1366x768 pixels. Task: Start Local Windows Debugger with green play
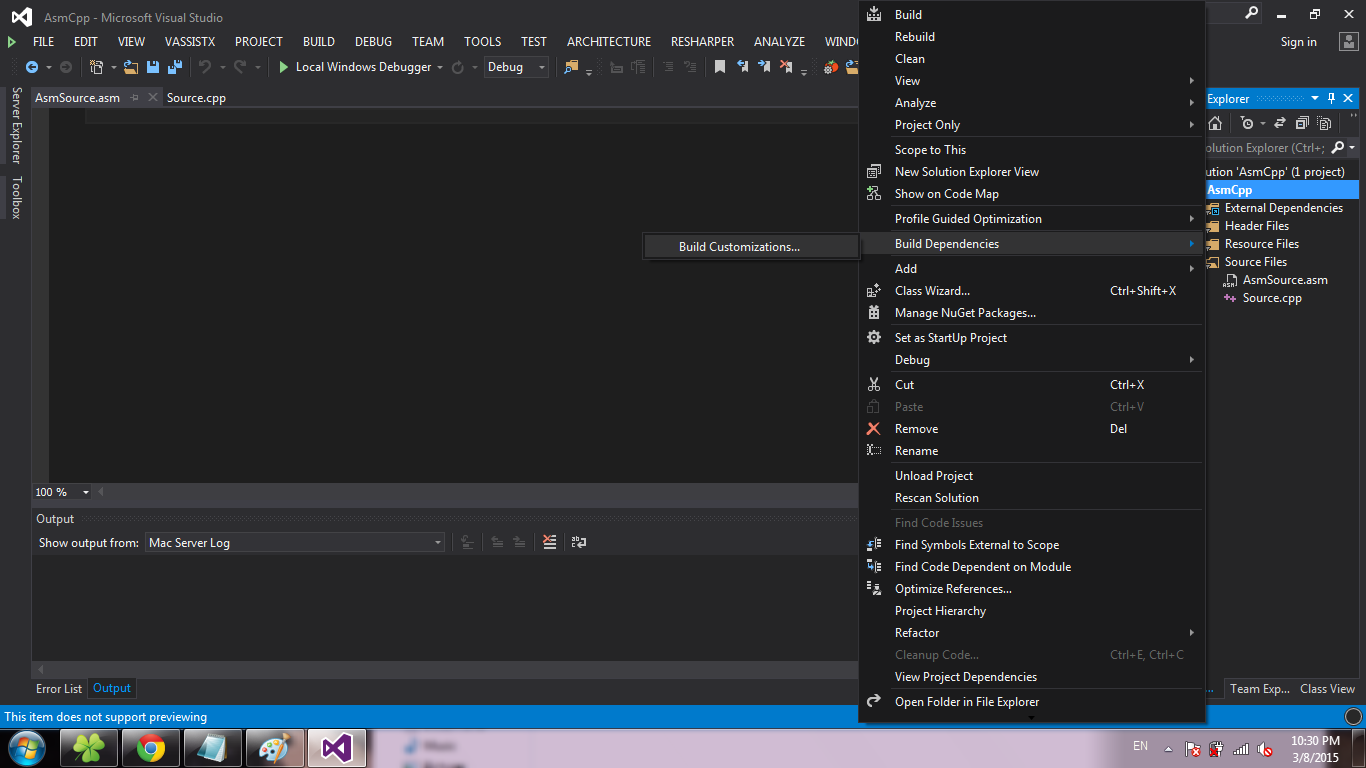click(x=356, y=67)
